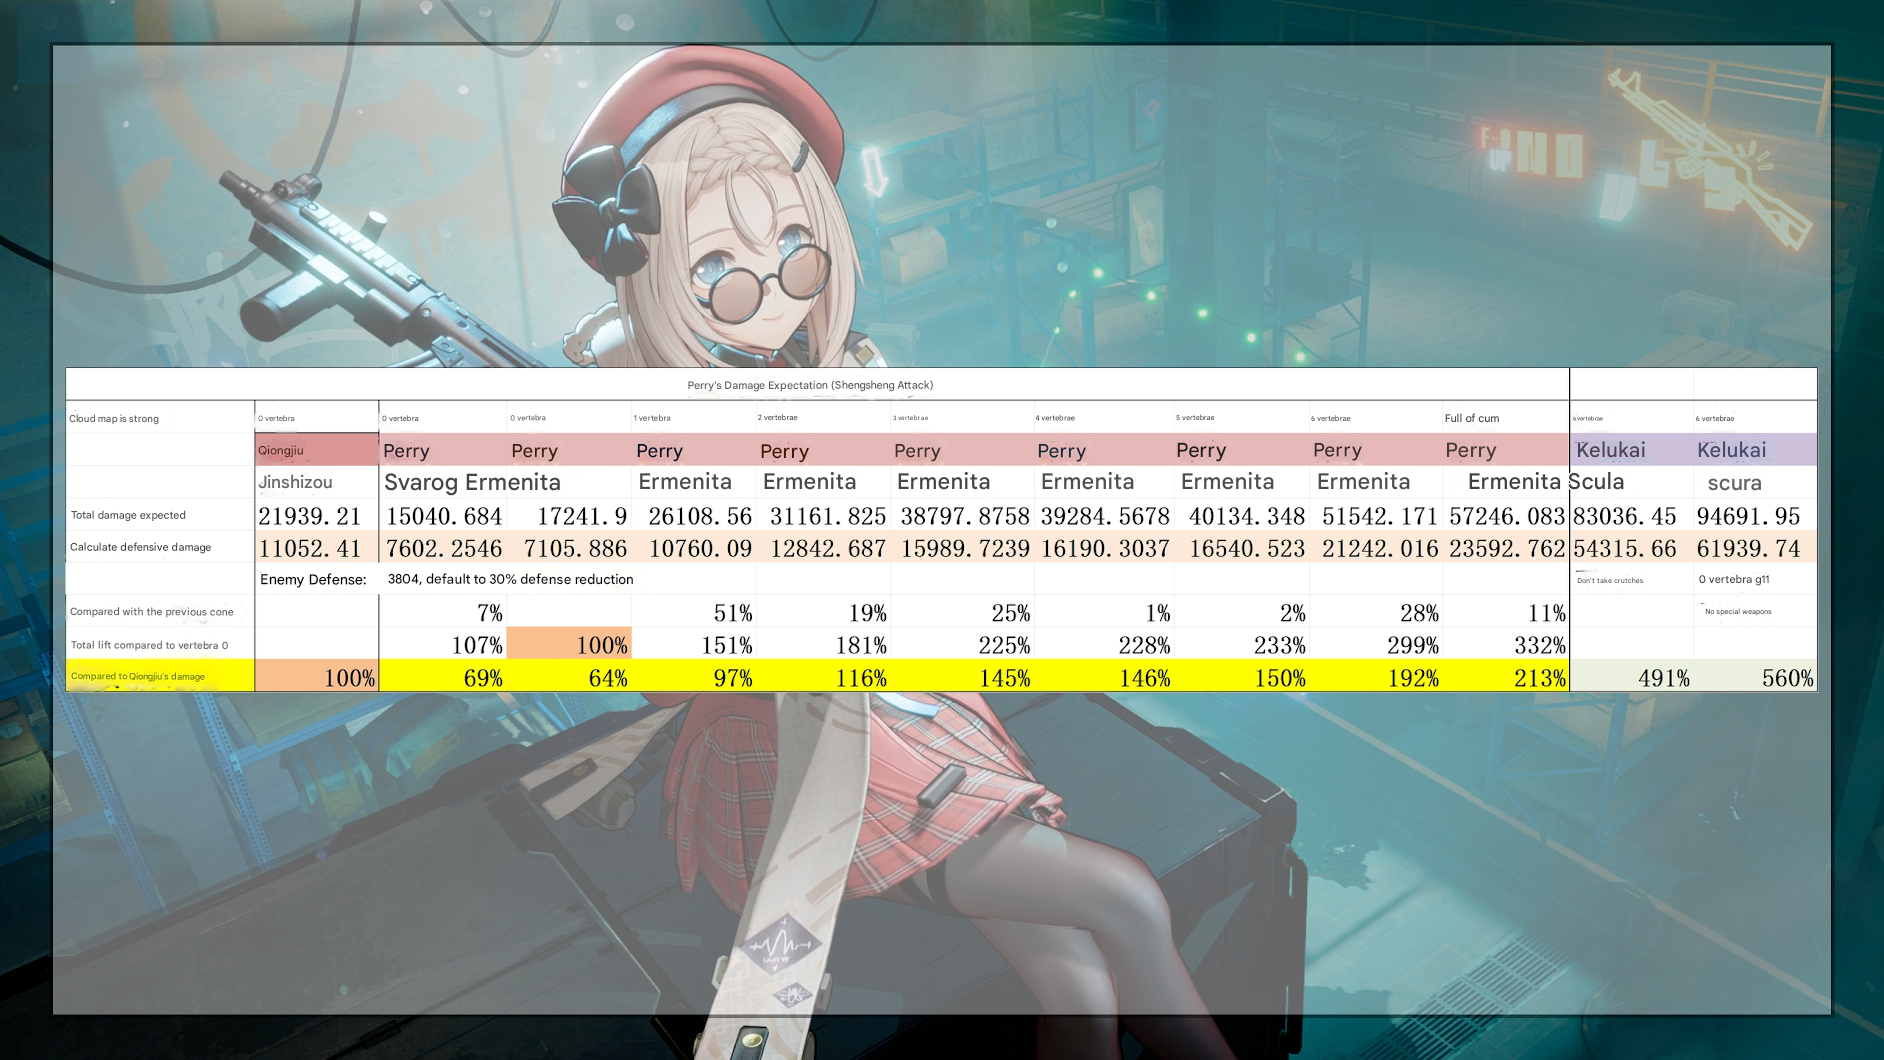Image resolution: width=1884 pixels, height=1060 pixels.
Task: Select the total damage value "51542.171"
Action: (1380, 516)
